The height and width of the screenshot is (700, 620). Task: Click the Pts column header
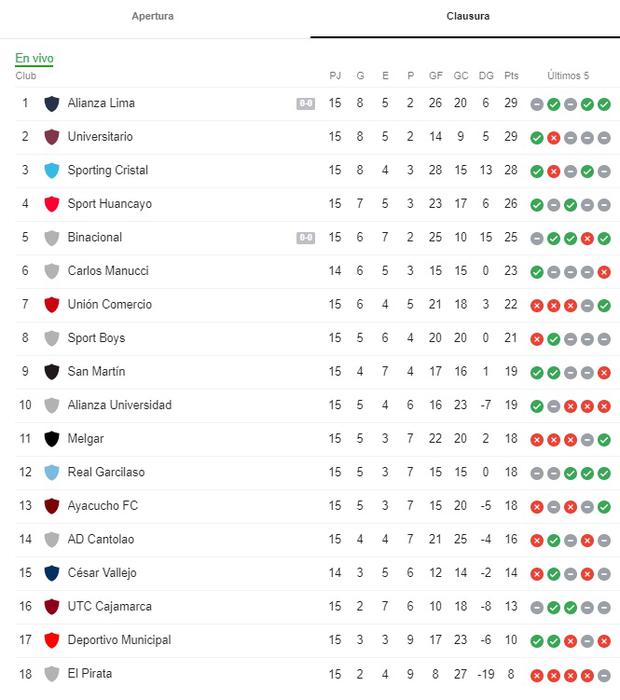(512, 76)
